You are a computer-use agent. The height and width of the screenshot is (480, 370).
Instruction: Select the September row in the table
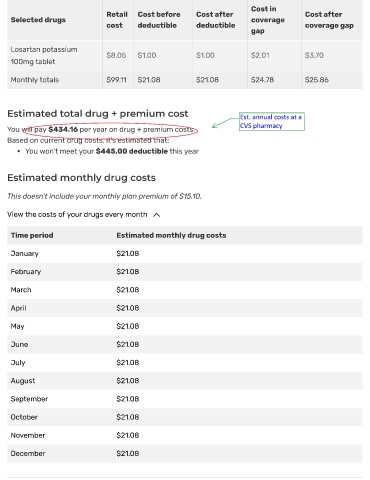coord(185,399)
